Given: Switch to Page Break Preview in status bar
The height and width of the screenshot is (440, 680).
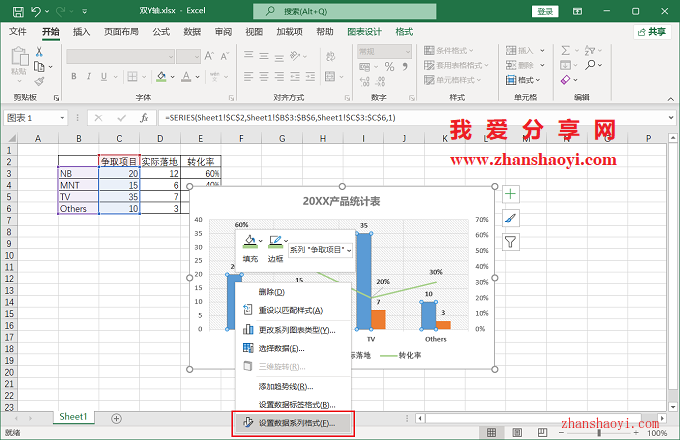Looking at the screenshot, I should [542, 432].
